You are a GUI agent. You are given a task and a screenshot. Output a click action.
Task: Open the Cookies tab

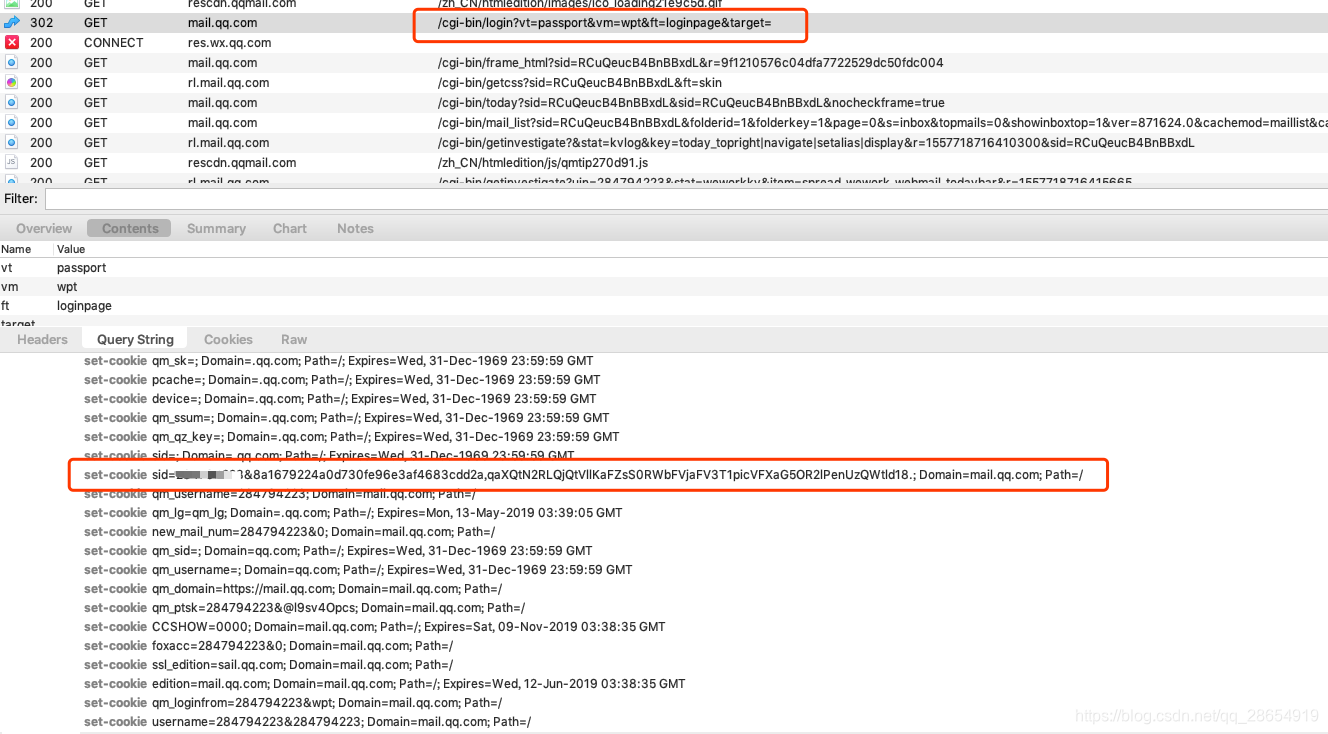click(x=228, y=339)
